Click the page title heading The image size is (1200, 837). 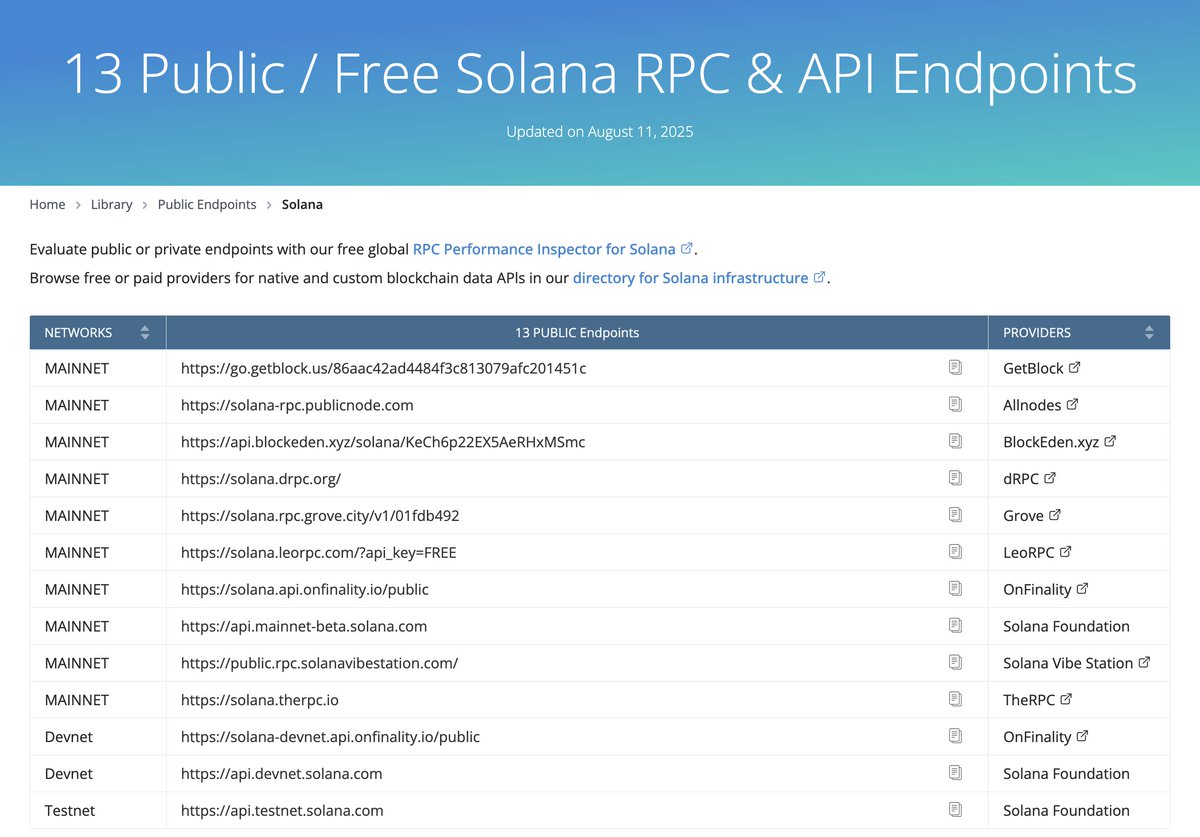click(600, 73)
